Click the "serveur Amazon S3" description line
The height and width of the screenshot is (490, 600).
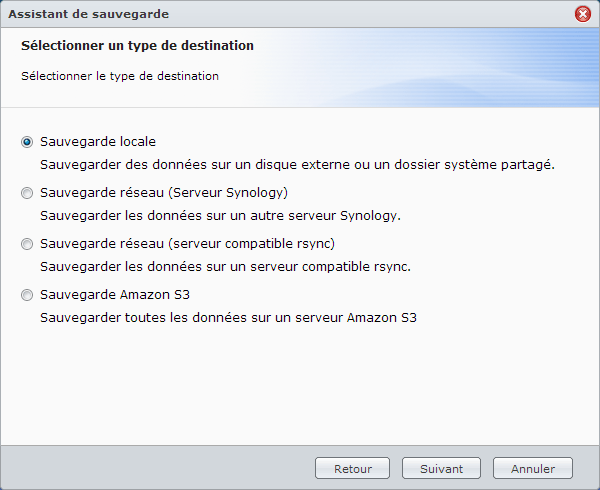[x=228, y=318]
